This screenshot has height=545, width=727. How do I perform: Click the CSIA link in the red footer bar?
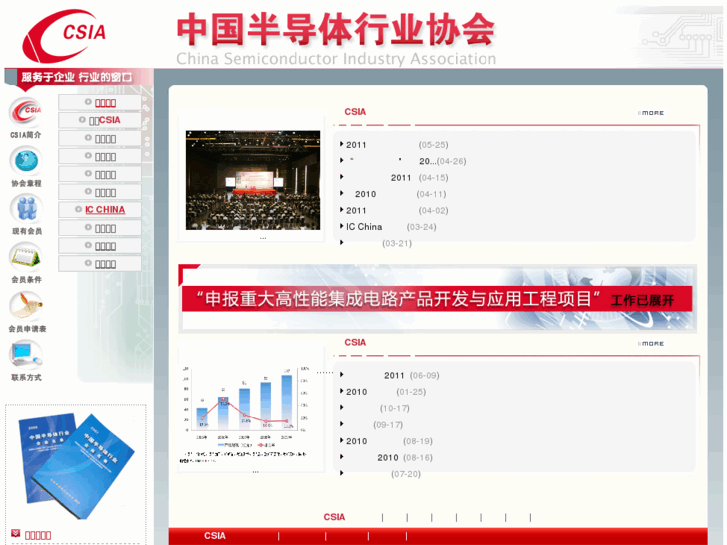pos(215,536)
